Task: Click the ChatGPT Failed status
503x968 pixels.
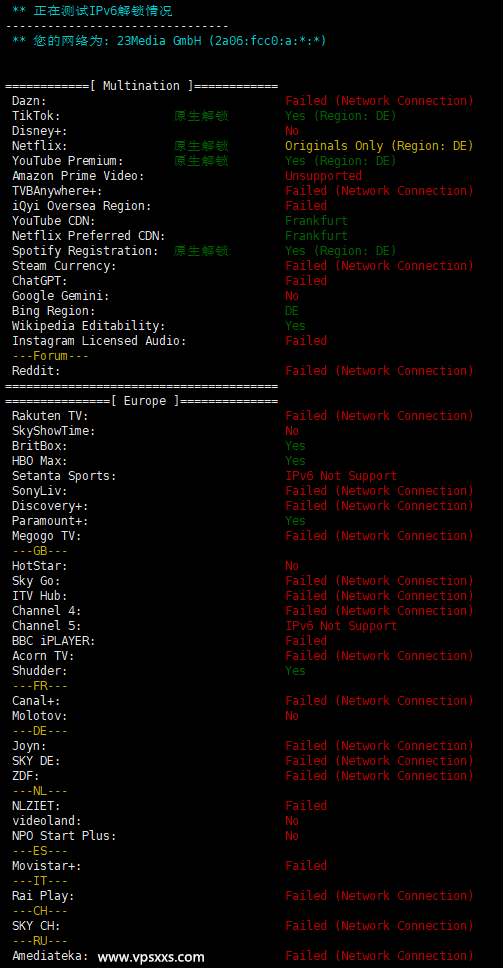Action: tap(306, 281)
